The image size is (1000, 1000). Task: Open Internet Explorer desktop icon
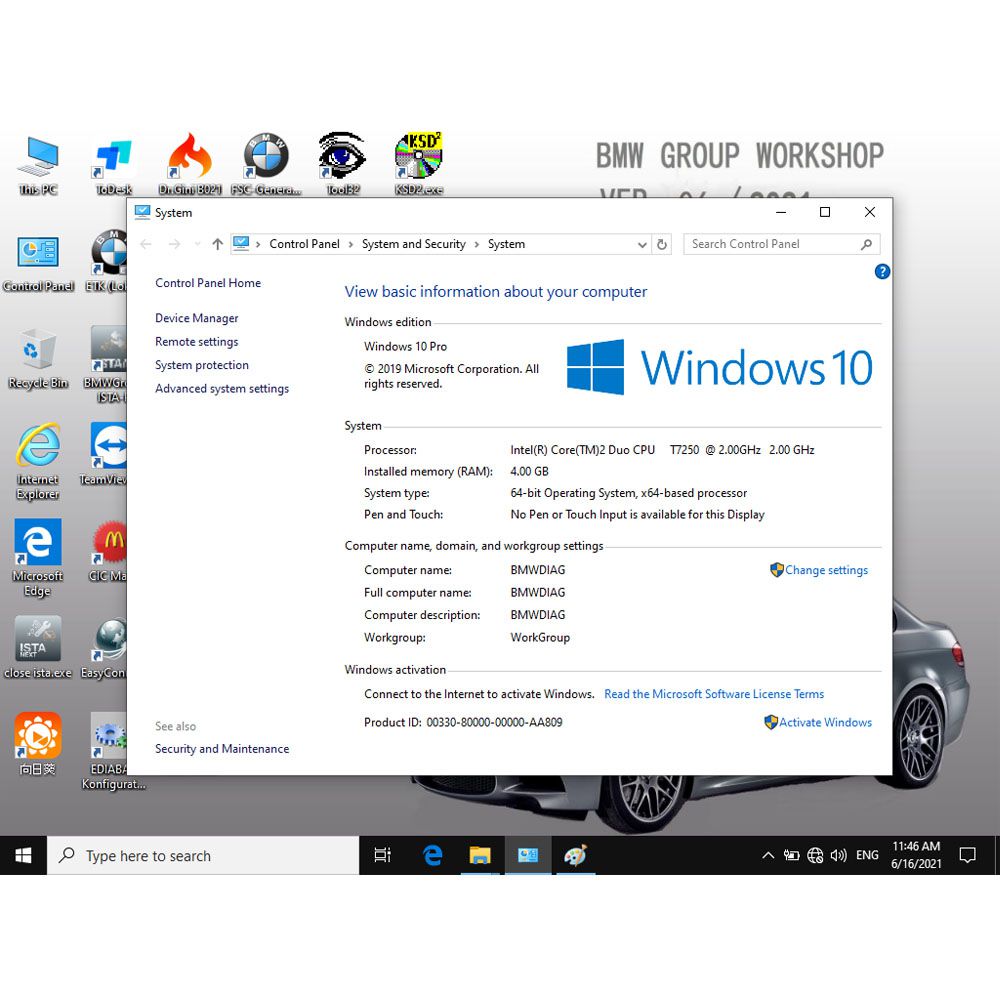(38, 462)
